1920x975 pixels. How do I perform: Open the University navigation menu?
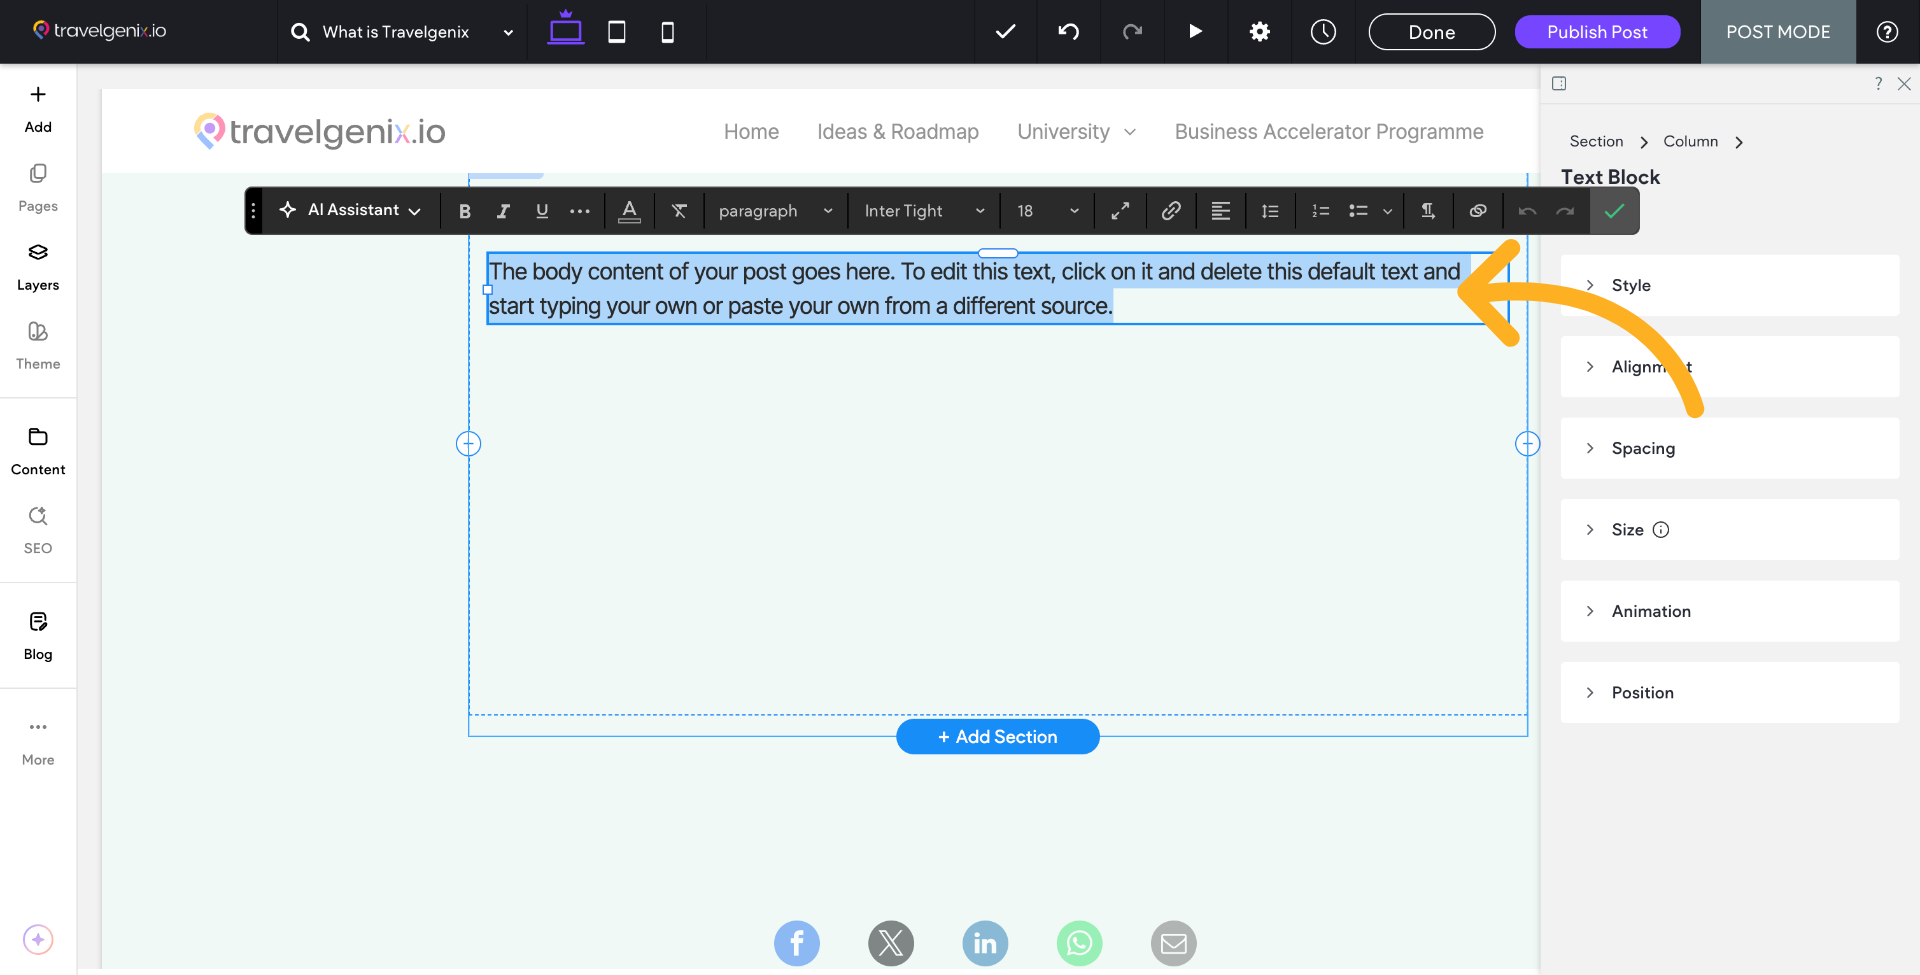(x=1075, y=131)
